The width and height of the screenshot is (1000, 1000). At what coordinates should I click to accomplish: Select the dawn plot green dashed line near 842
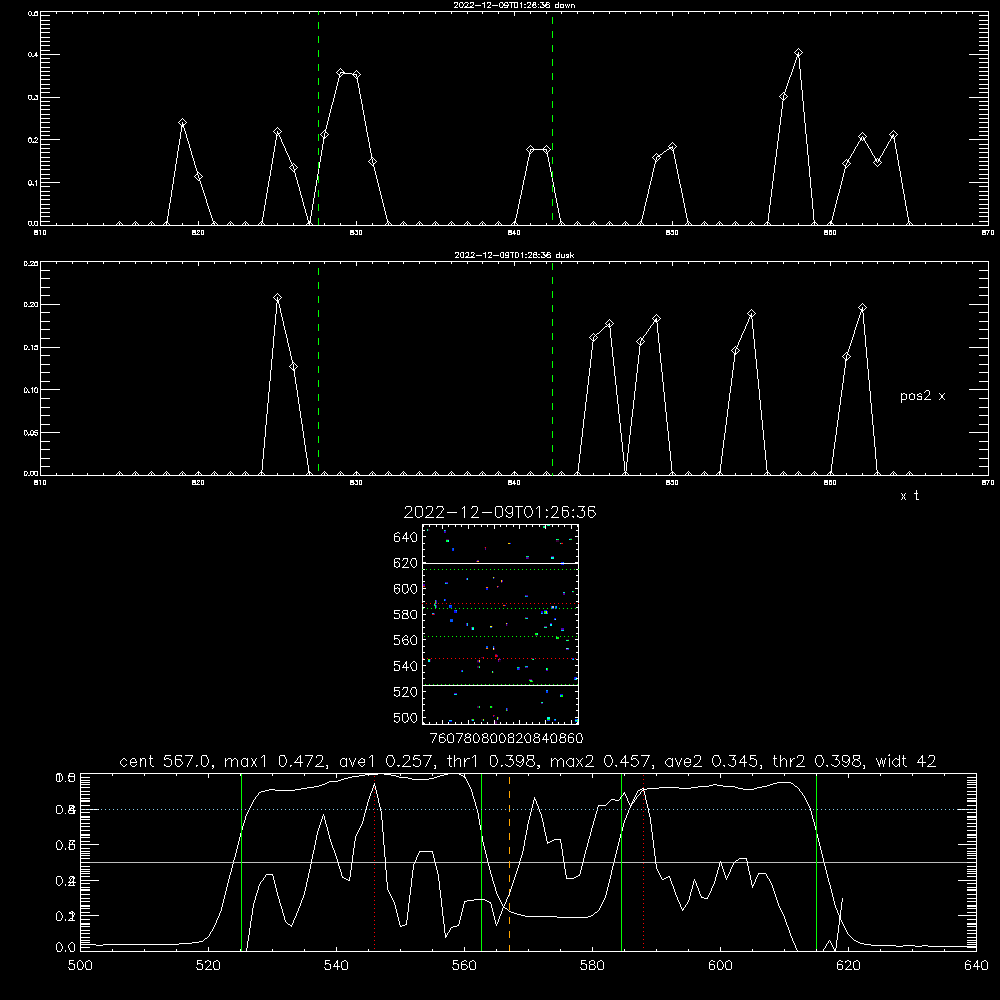(552, 118)
